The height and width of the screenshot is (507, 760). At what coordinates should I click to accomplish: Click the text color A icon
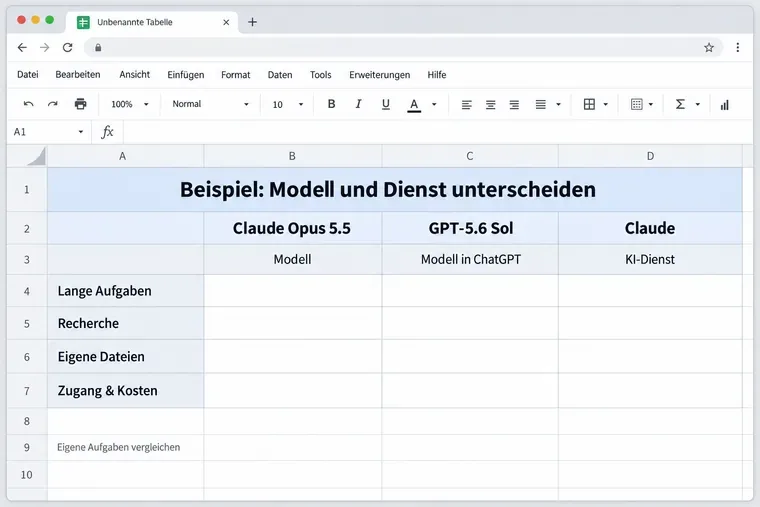414,105
